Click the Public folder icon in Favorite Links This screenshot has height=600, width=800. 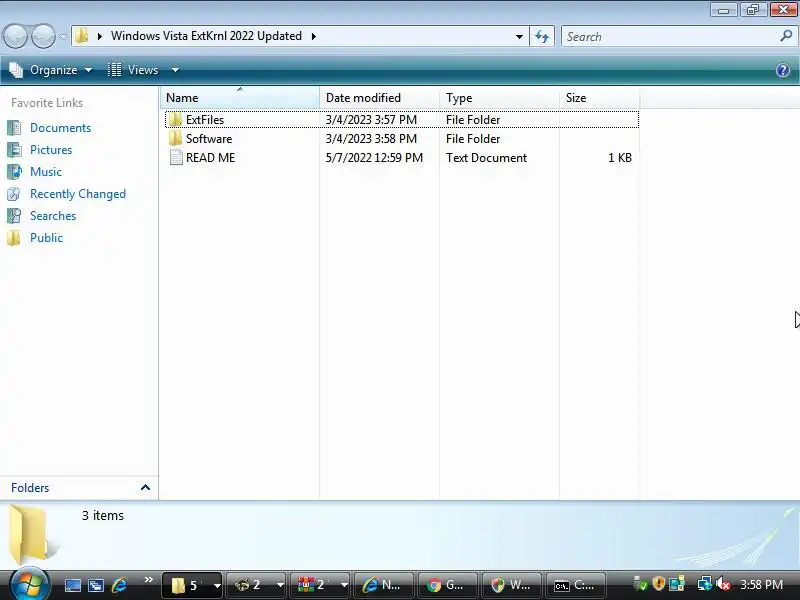[14, 238]
